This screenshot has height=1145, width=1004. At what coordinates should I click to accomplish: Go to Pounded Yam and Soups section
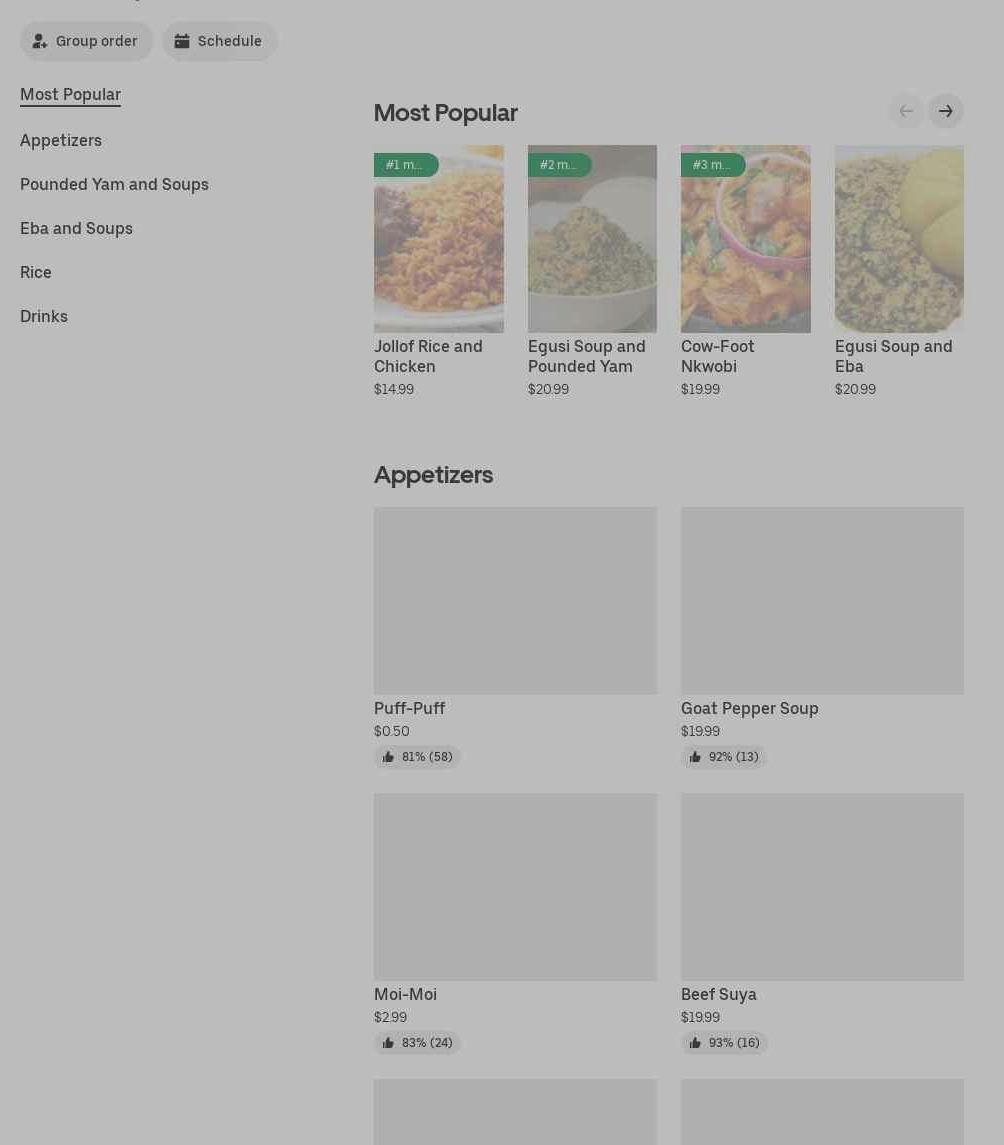(114, 184)
